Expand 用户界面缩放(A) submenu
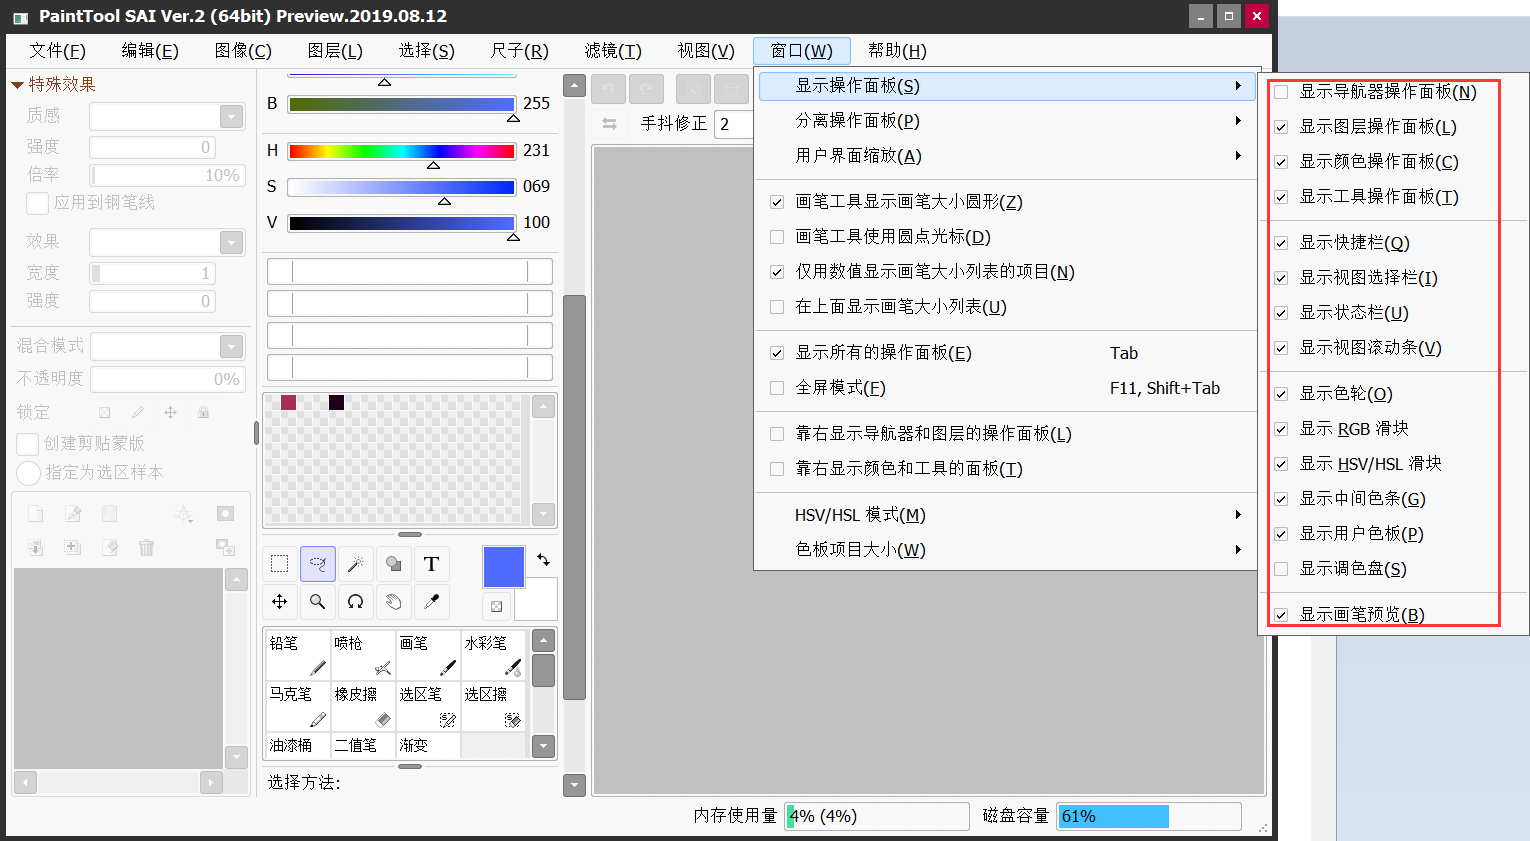The width and height of the screenshot is (1530, 841). coord(1005,156)
